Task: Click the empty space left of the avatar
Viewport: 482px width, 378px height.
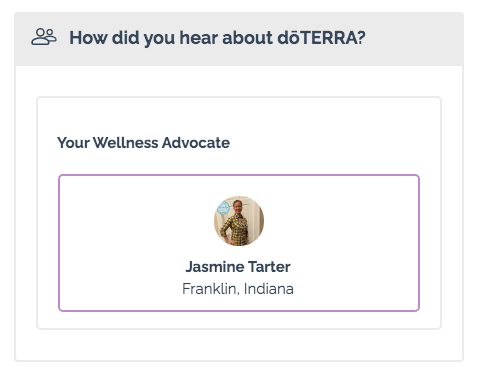Action: pyautogui.click(x=137, y=221)
